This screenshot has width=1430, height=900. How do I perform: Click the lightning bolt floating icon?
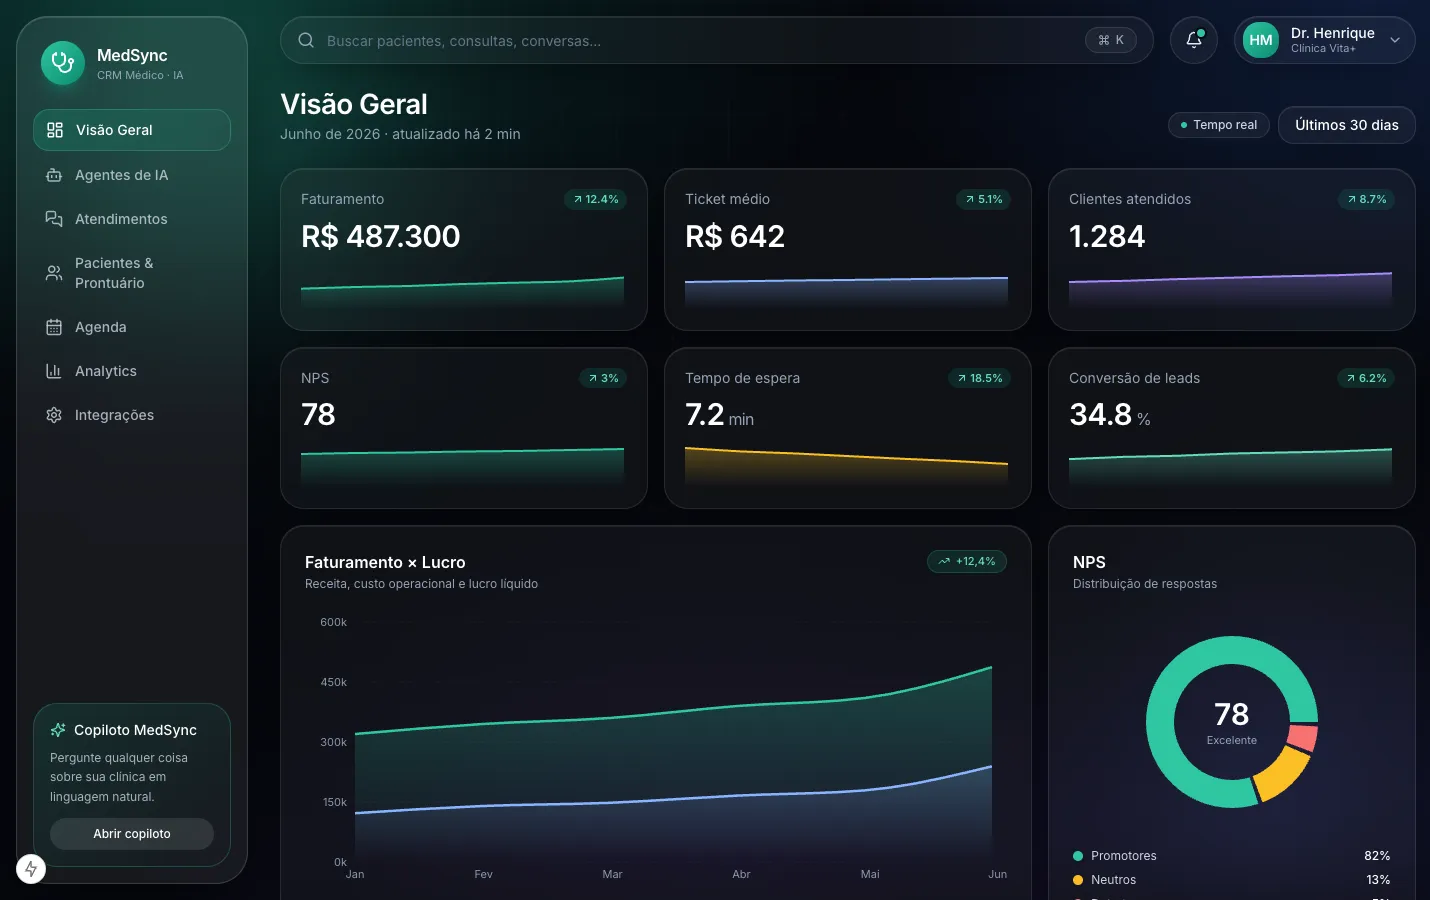pos(31,869)
